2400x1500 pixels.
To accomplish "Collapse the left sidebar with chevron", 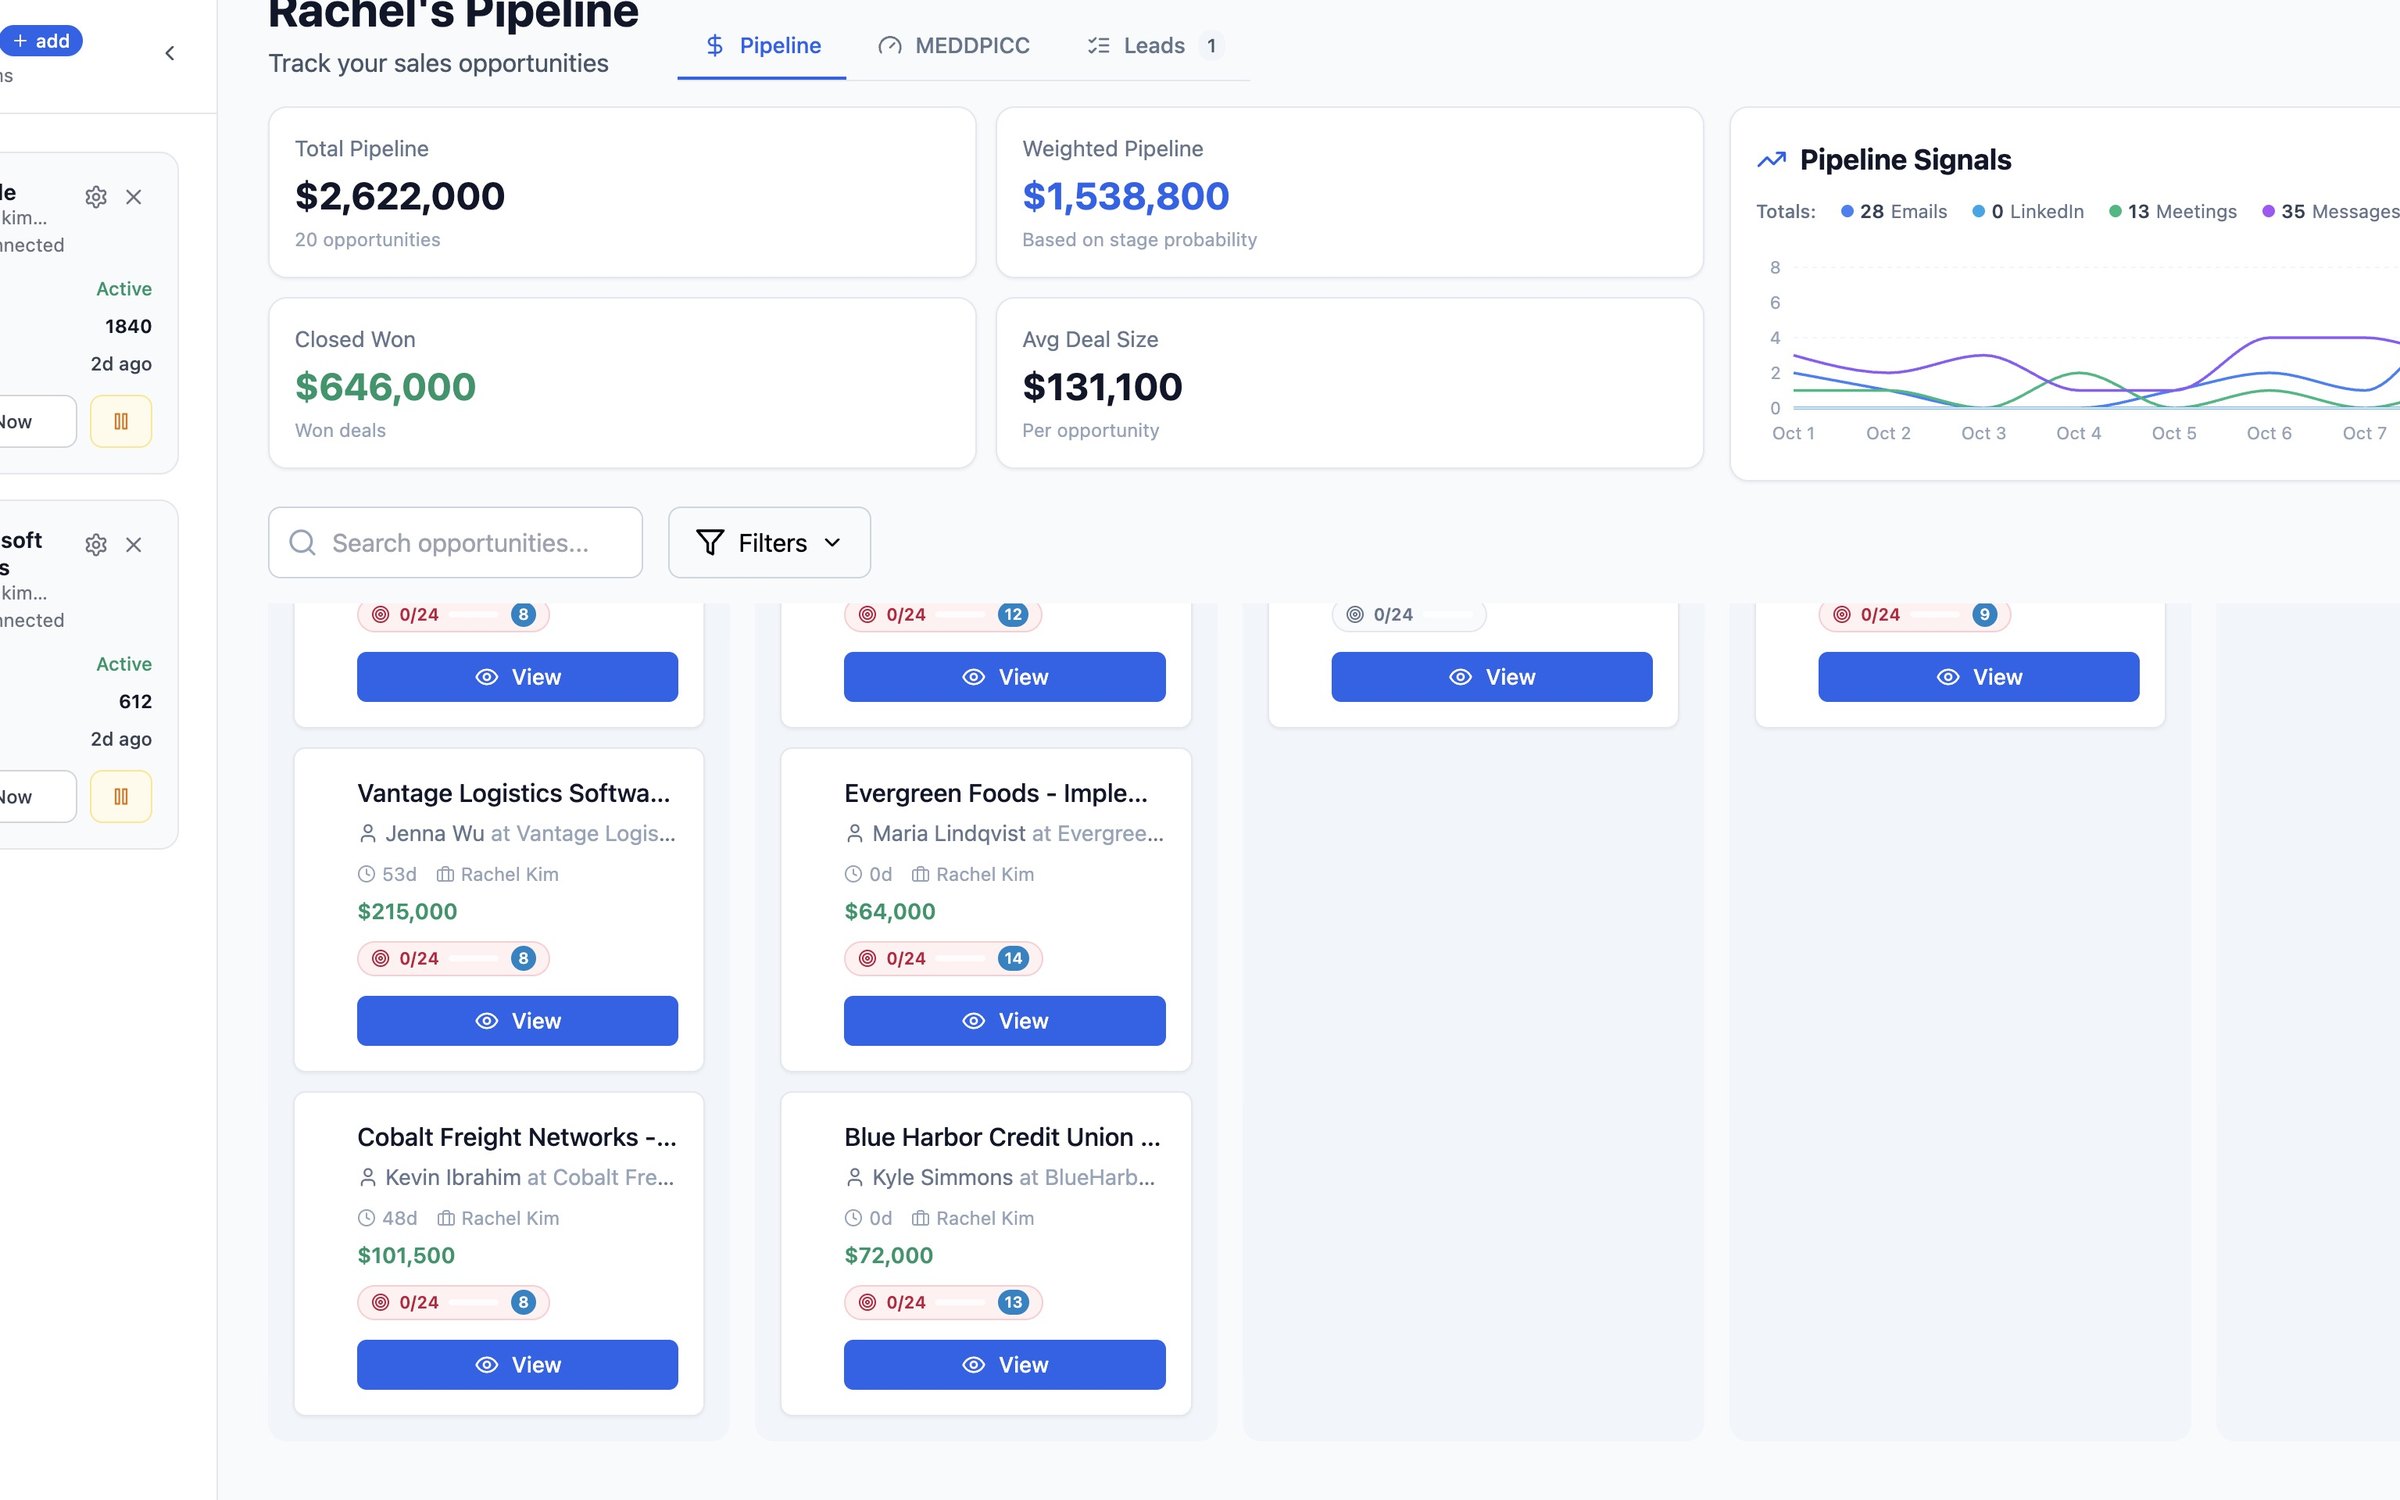I will coord(170,53).
